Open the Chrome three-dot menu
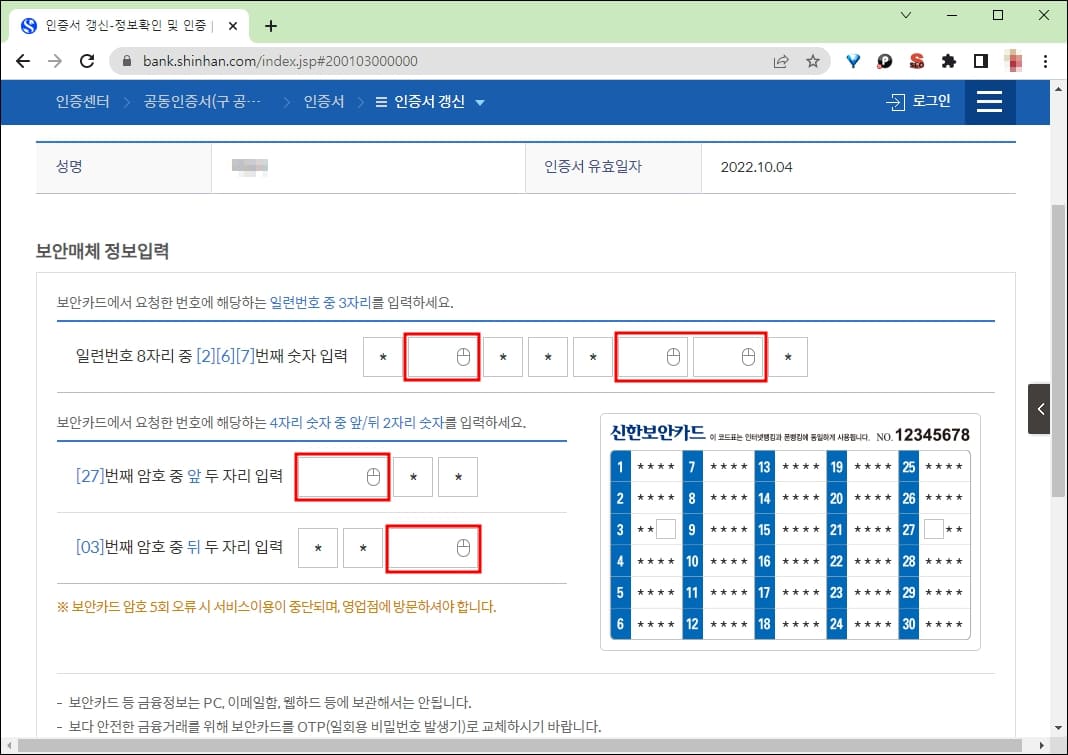Image resolution: width=1068 pixels, height=755 pixels. point(1045,61)
